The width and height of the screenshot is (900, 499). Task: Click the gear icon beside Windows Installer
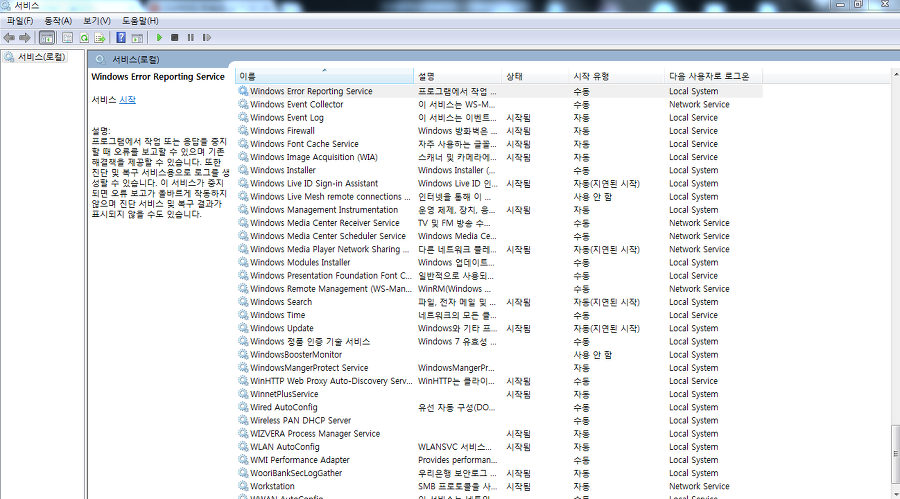coord(243,170)
